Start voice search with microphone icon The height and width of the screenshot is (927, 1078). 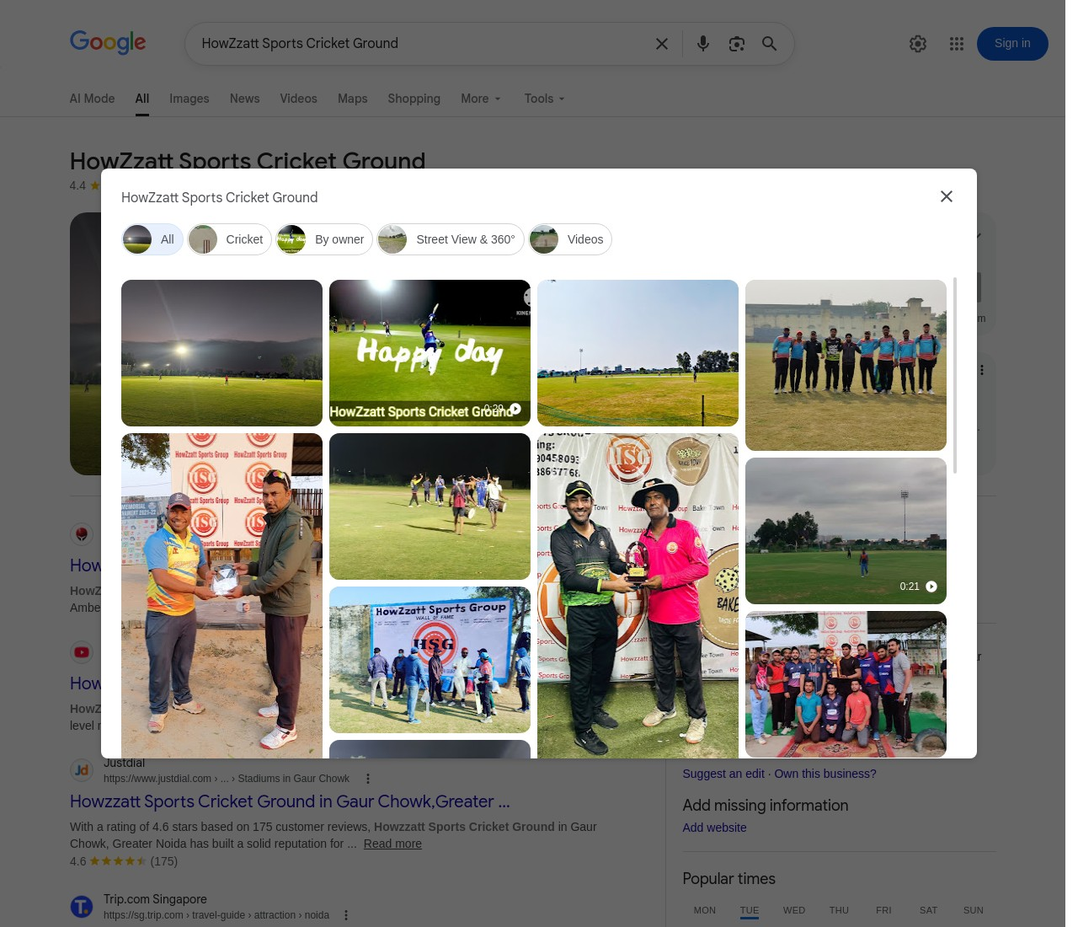(x=703, y=44)
